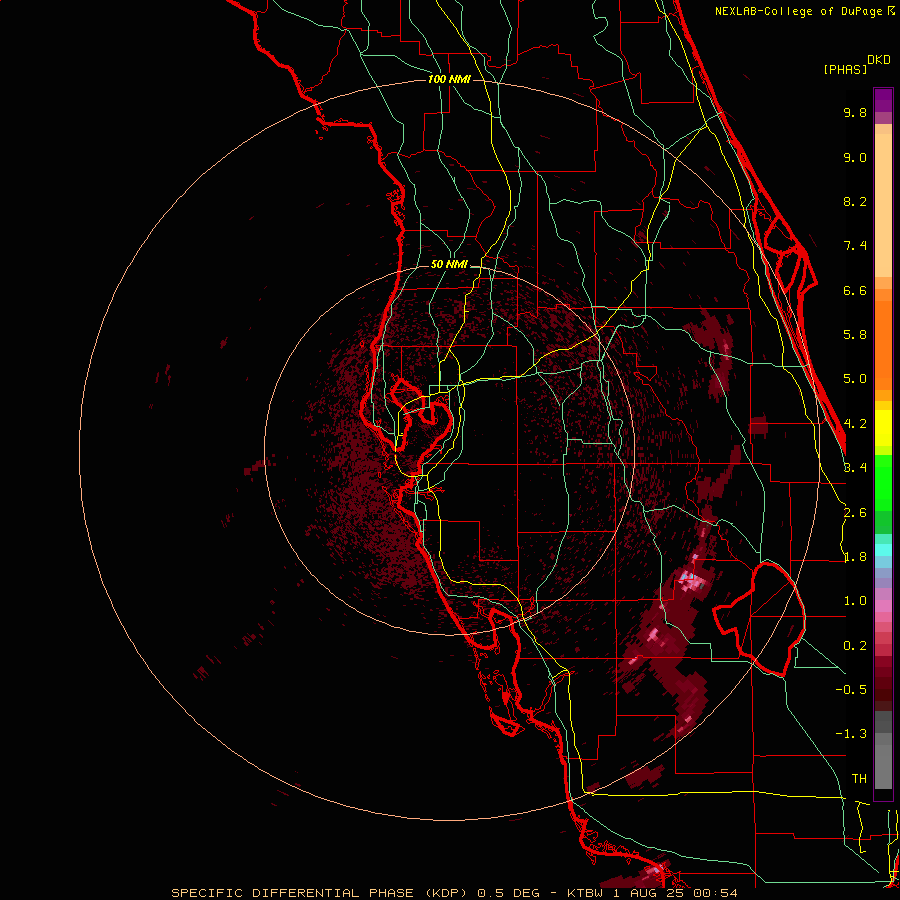Pick the purple top segment of color bar
This screenshot has width=900, height=900.
883,100
